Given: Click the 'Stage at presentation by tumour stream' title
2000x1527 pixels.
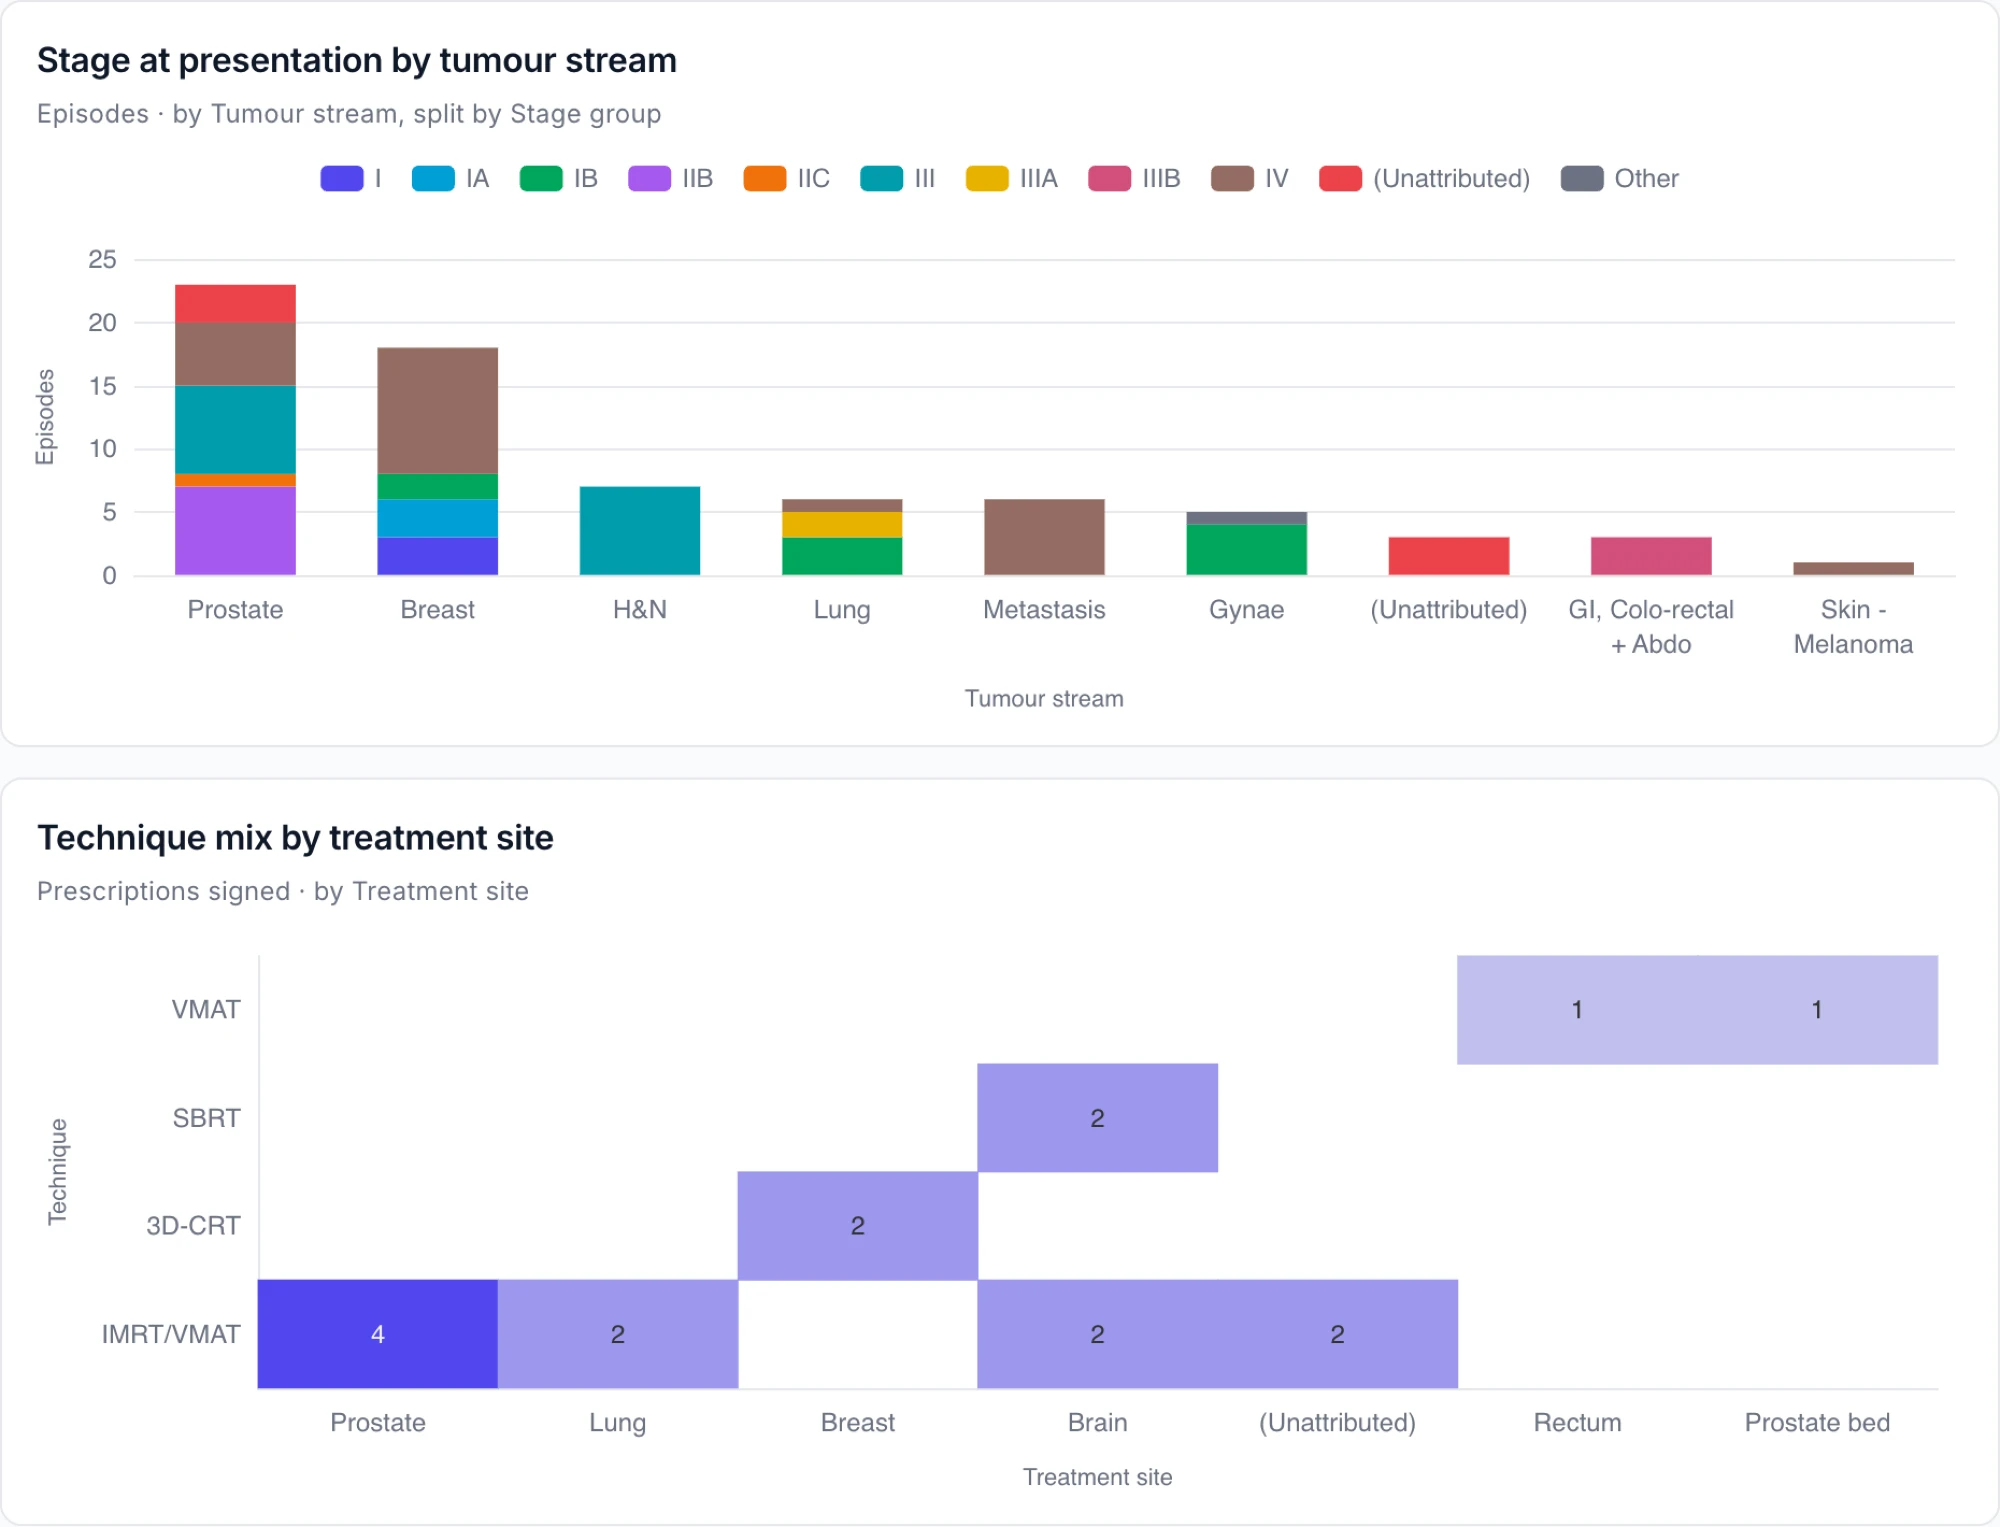Looking at the screenshot, I should (x=357, y=61).
